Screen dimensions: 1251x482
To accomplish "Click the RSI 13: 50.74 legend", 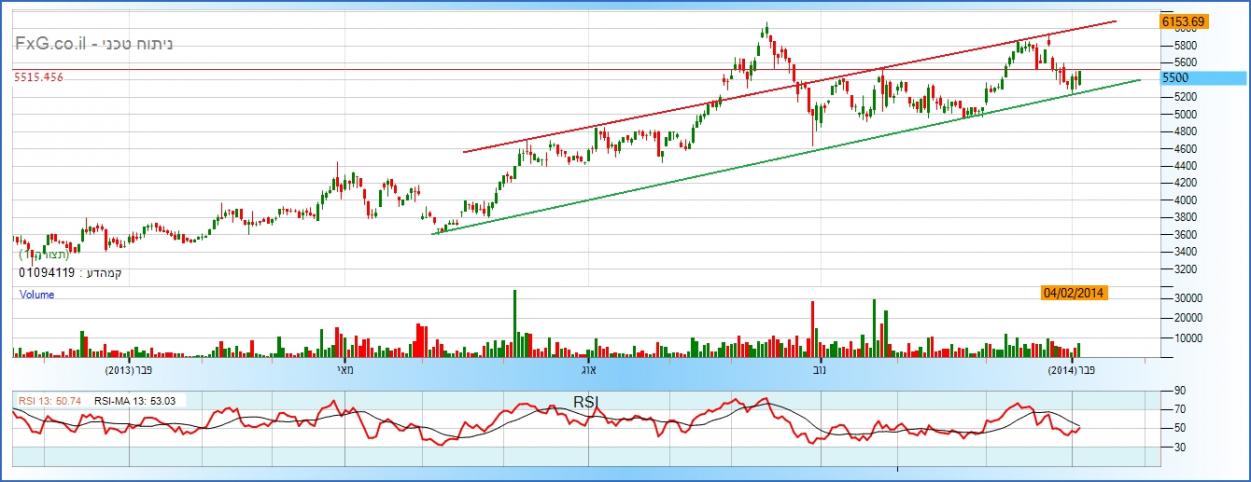I will pos(51,401).
